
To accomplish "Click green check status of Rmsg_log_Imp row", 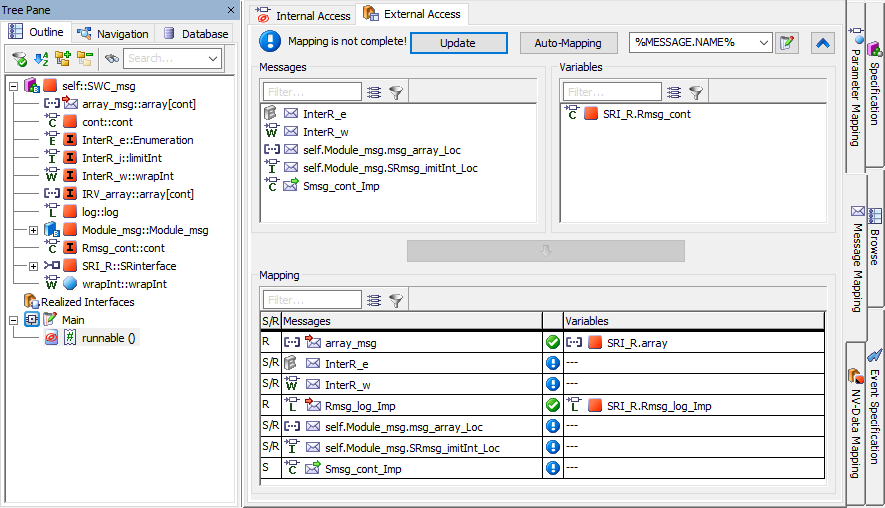I will pos(553,405).
